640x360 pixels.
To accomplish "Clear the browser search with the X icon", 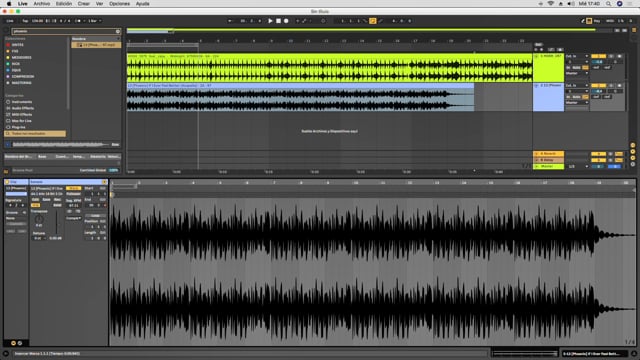I will [x=118, y=31].
